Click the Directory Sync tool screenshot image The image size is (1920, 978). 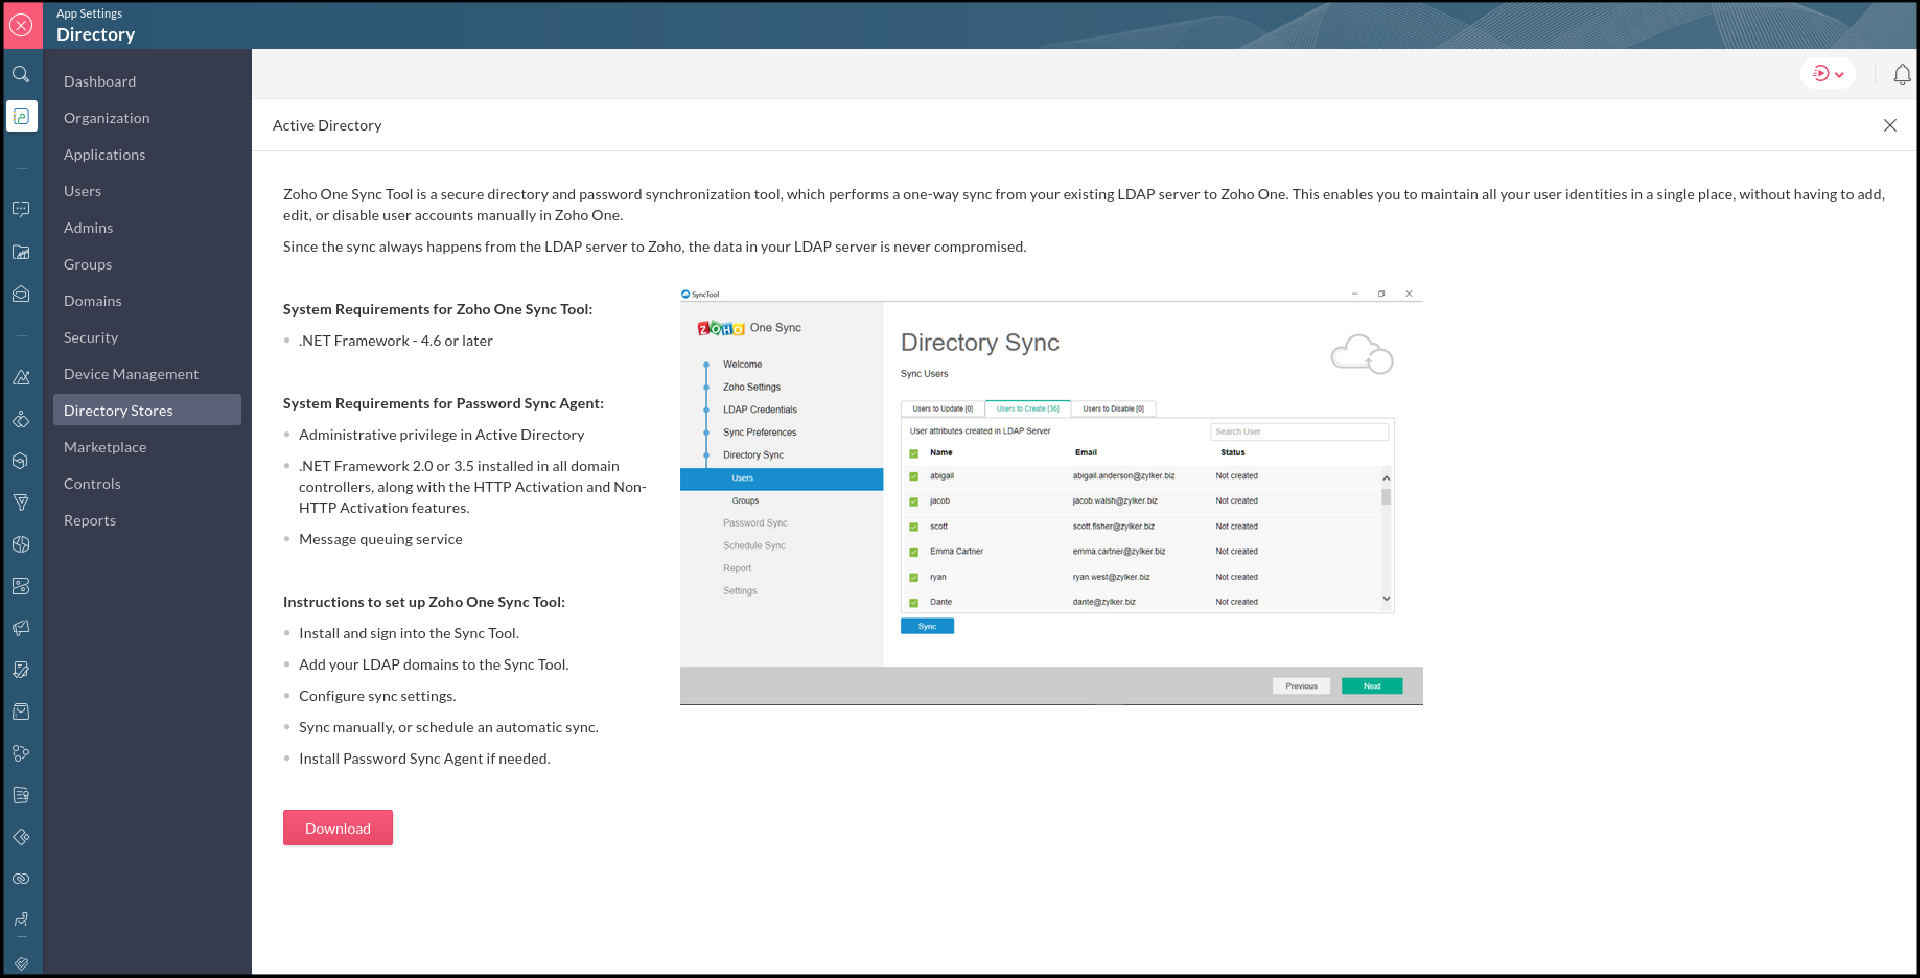coord(1051,496)
